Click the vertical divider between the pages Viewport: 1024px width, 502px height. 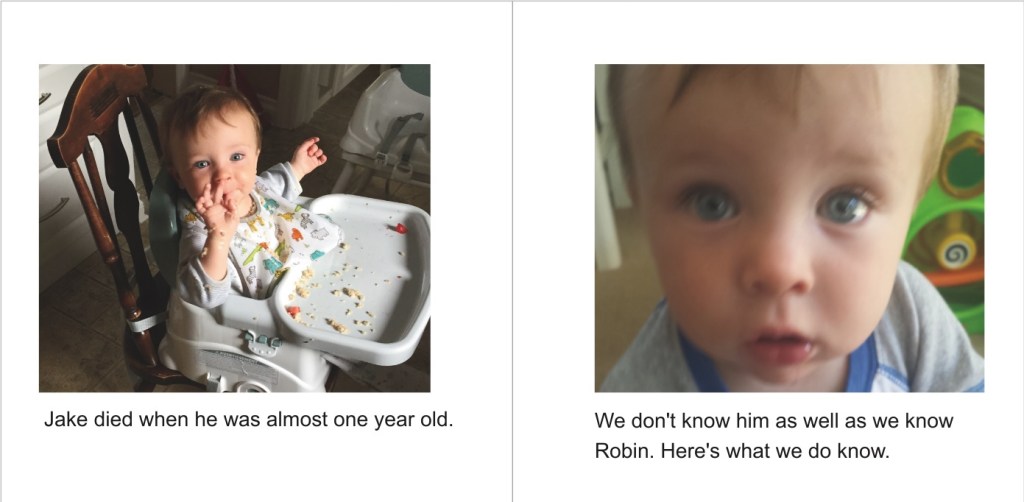(x=512, y=251)
